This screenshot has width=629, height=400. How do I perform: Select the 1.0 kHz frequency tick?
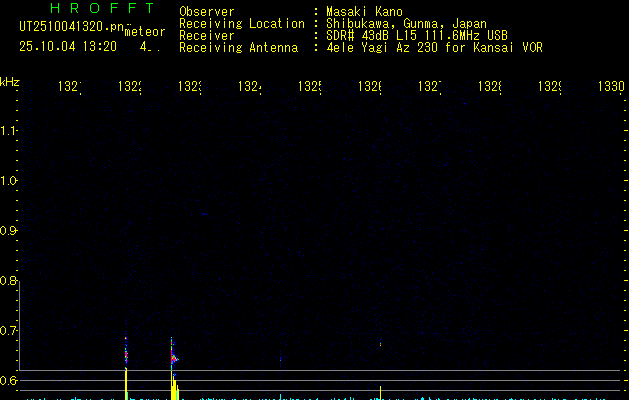pos(10,181)
